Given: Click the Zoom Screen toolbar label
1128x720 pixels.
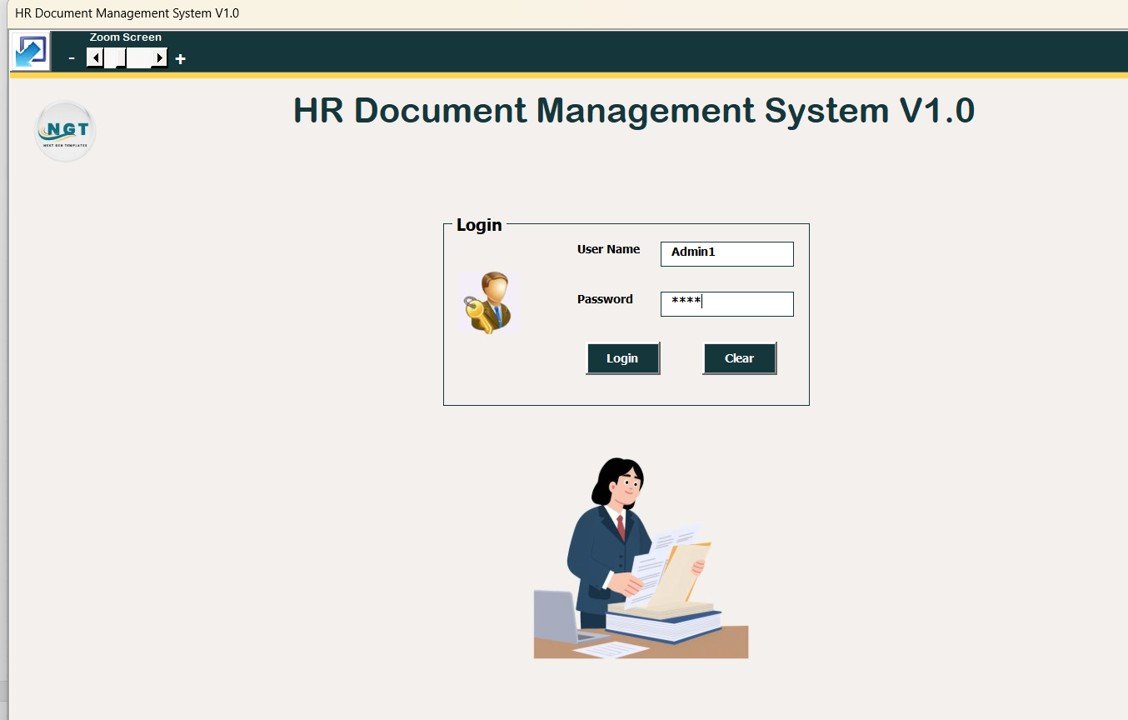Looking at the screenshot, I should (125, 36).
